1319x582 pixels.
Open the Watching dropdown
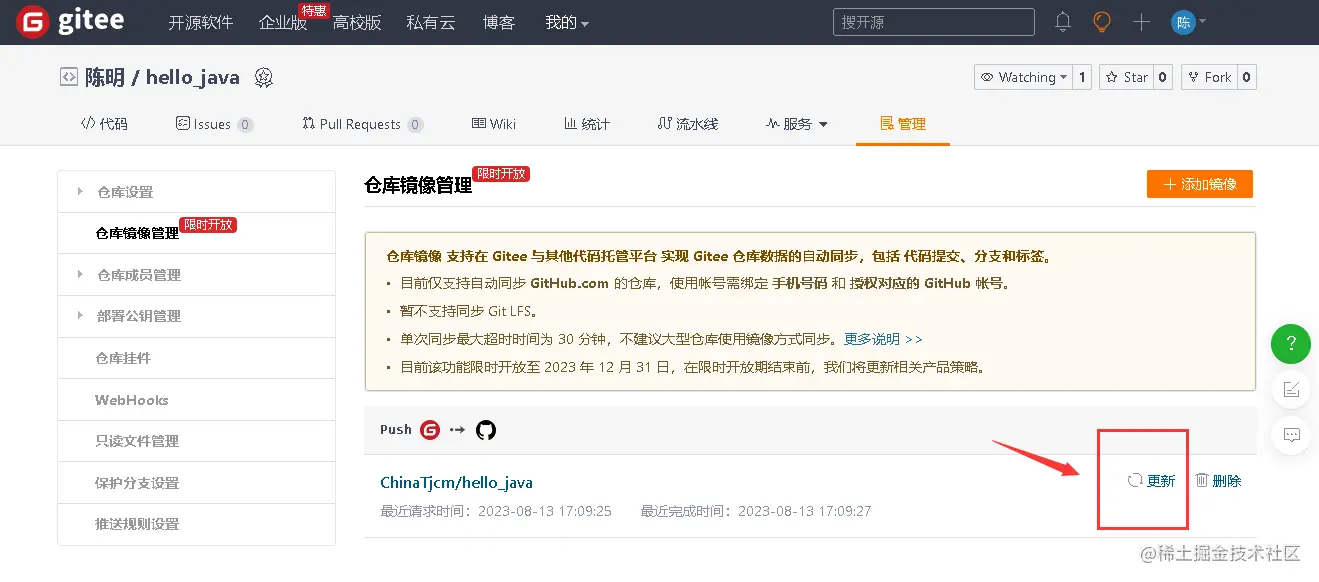pos(1023,77)
